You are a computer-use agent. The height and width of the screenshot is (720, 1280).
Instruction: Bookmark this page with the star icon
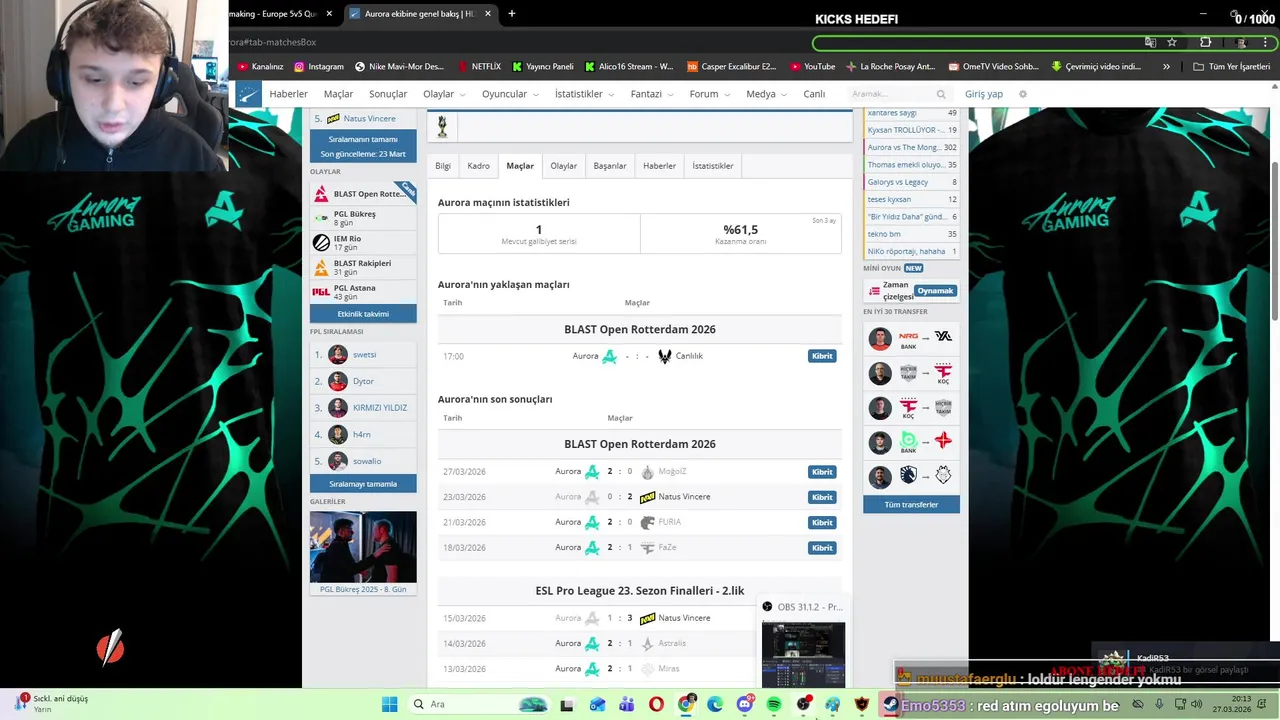[x=1172, y=42]
